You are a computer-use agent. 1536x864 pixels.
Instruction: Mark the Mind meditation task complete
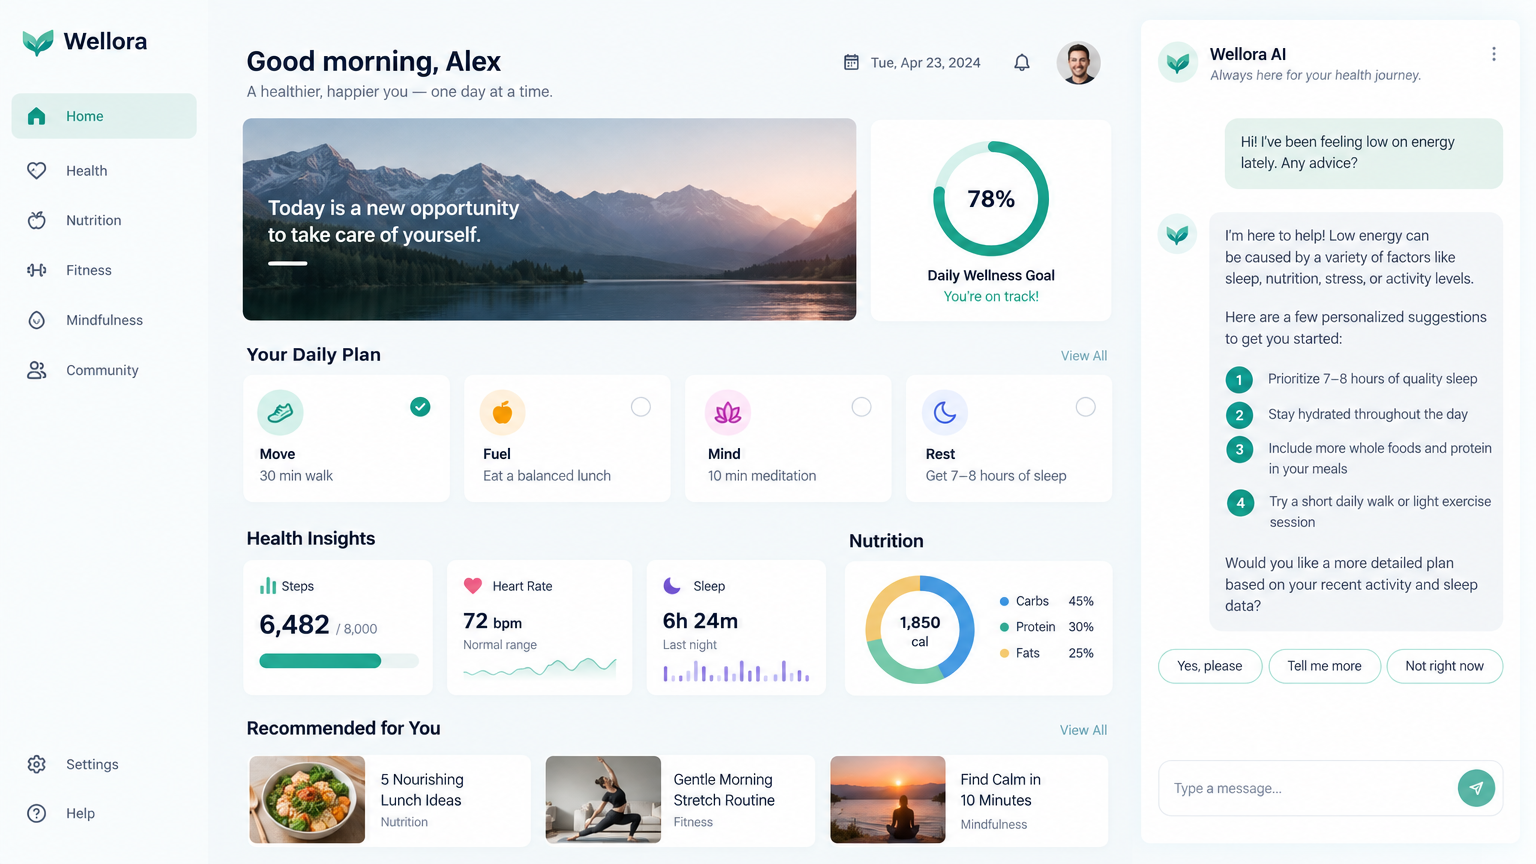coord(861,407)
